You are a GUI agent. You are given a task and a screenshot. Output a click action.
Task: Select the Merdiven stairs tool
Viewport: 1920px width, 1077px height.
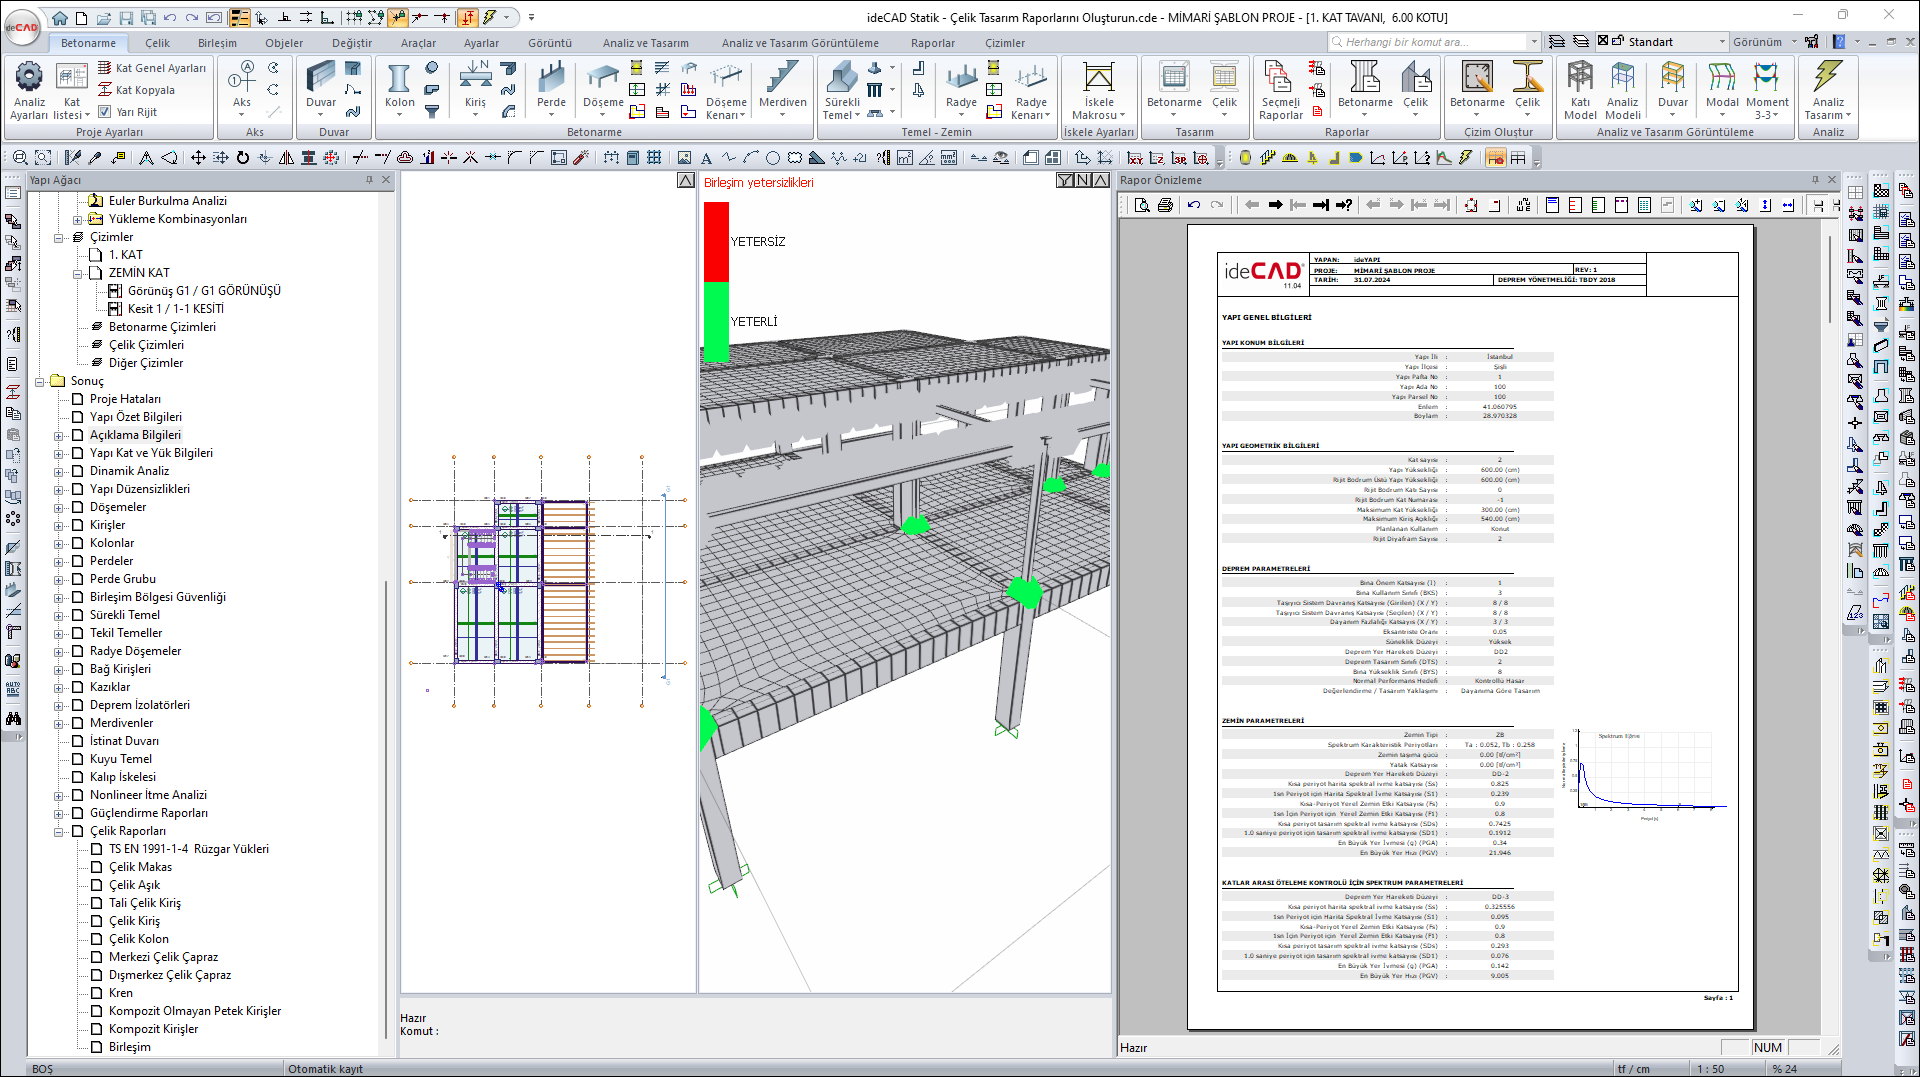click(782, 80)
